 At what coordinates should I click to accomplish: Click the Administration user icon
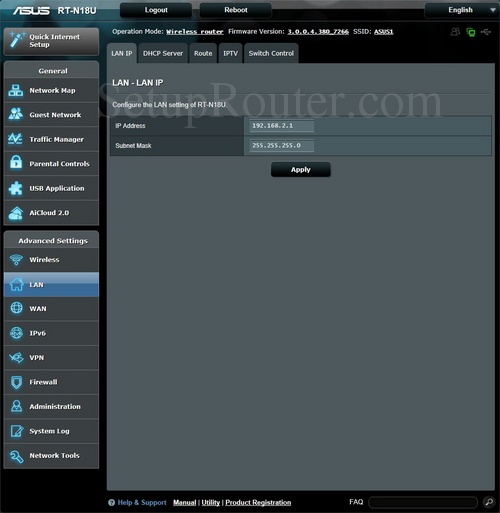click(16, 406)
